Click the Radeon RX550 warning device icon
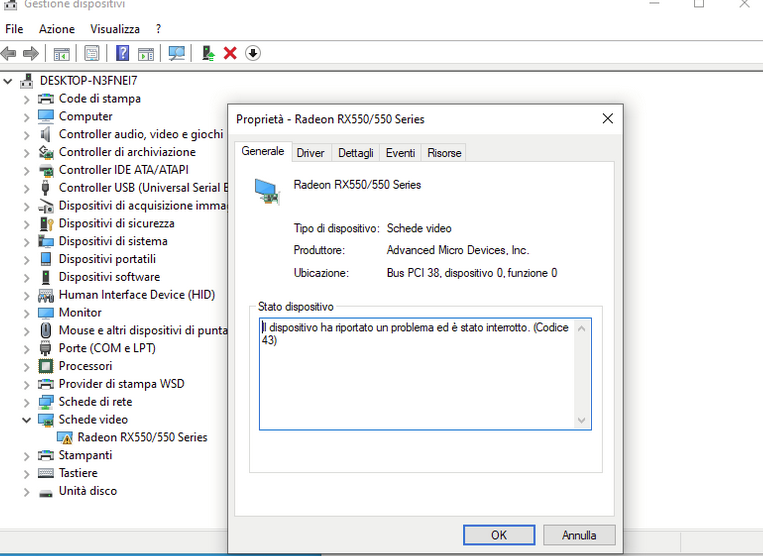The image size is (763, 556). pyautogui.click(x=64, y=438)
